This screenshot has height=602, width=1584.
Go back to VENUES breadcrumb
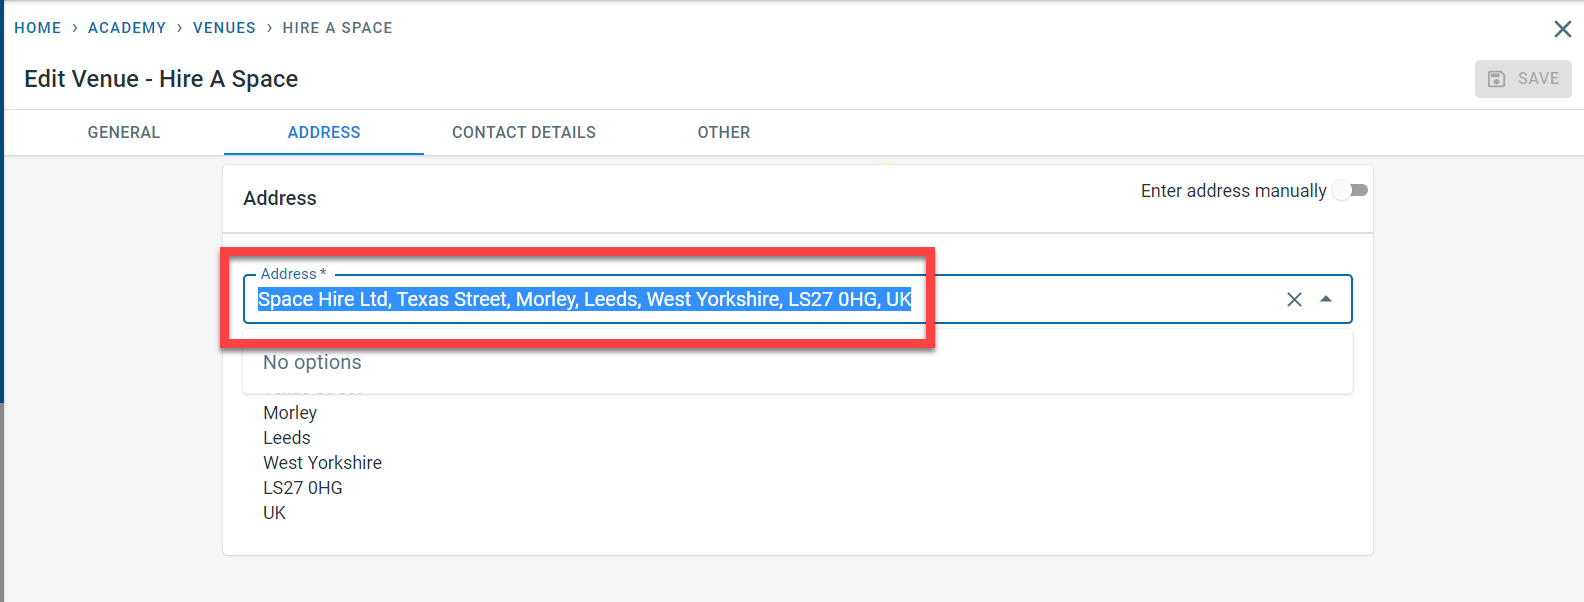tap(224, 28)
